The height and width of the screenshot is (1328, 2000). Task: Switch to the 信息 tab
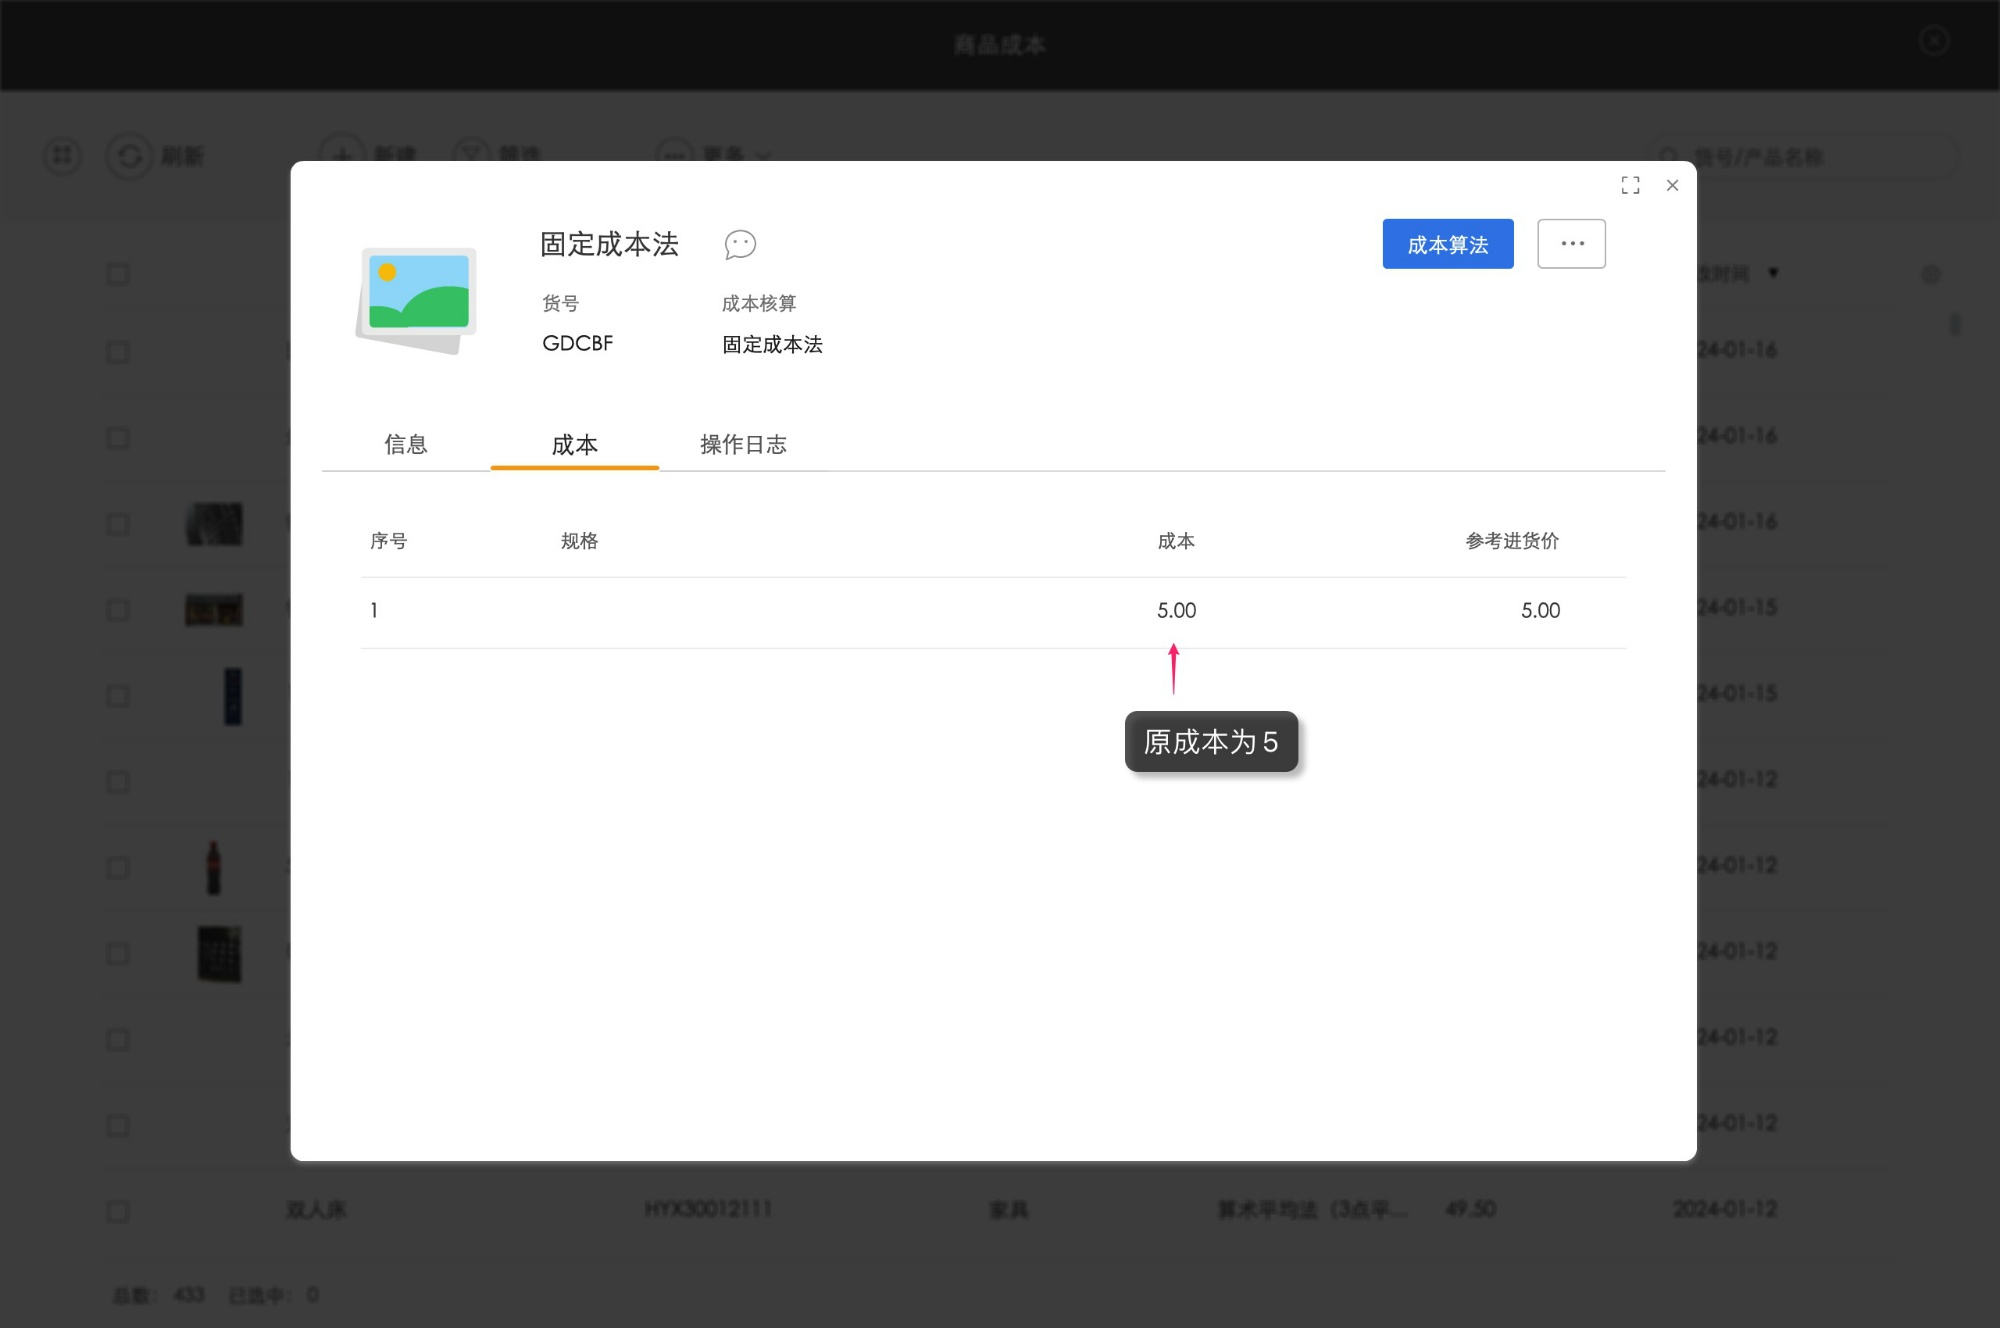(405, 444)
